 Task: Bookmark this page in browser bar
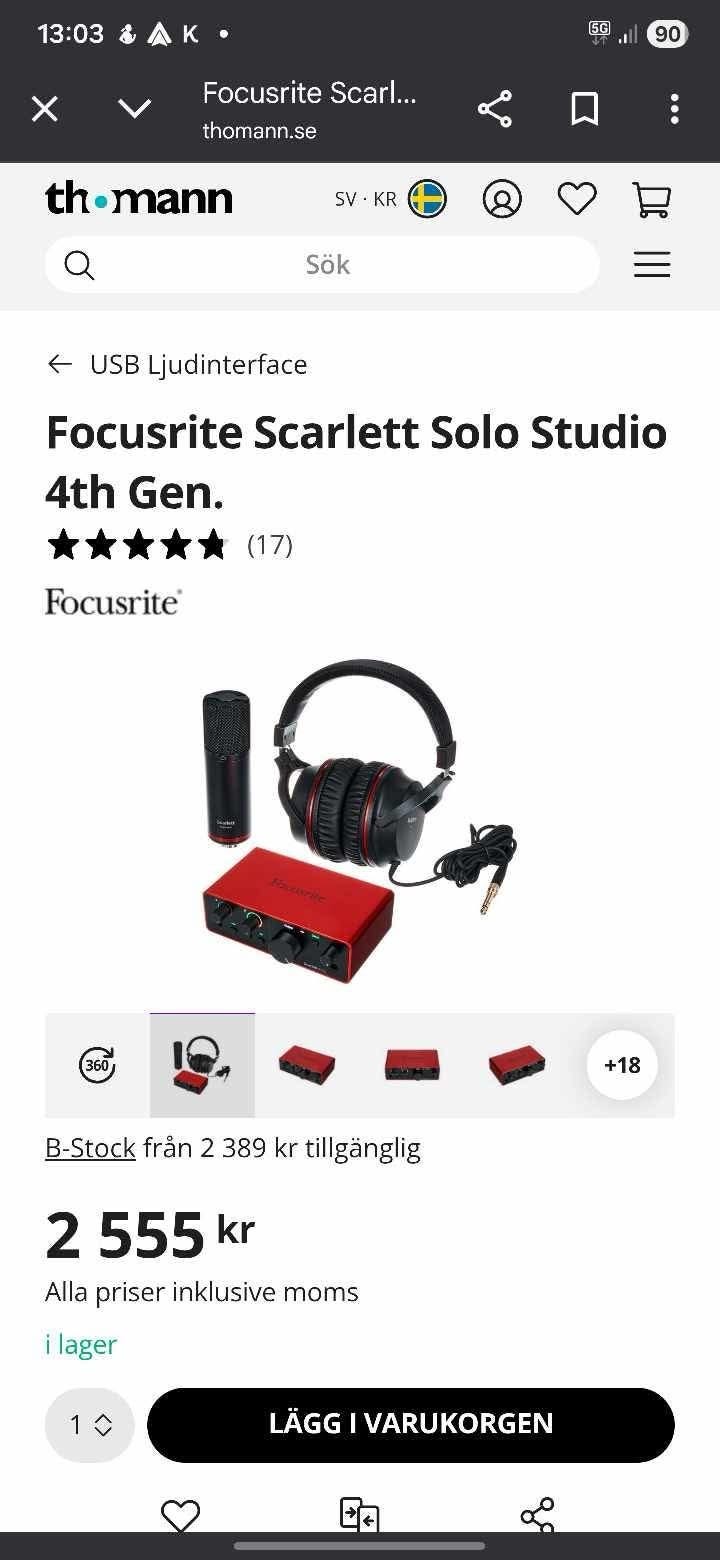pos(585,109)
